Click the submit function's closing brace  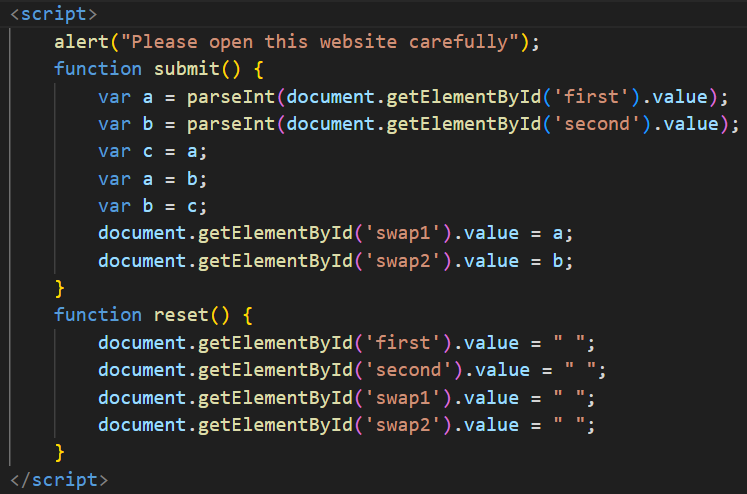coord(59,288)
